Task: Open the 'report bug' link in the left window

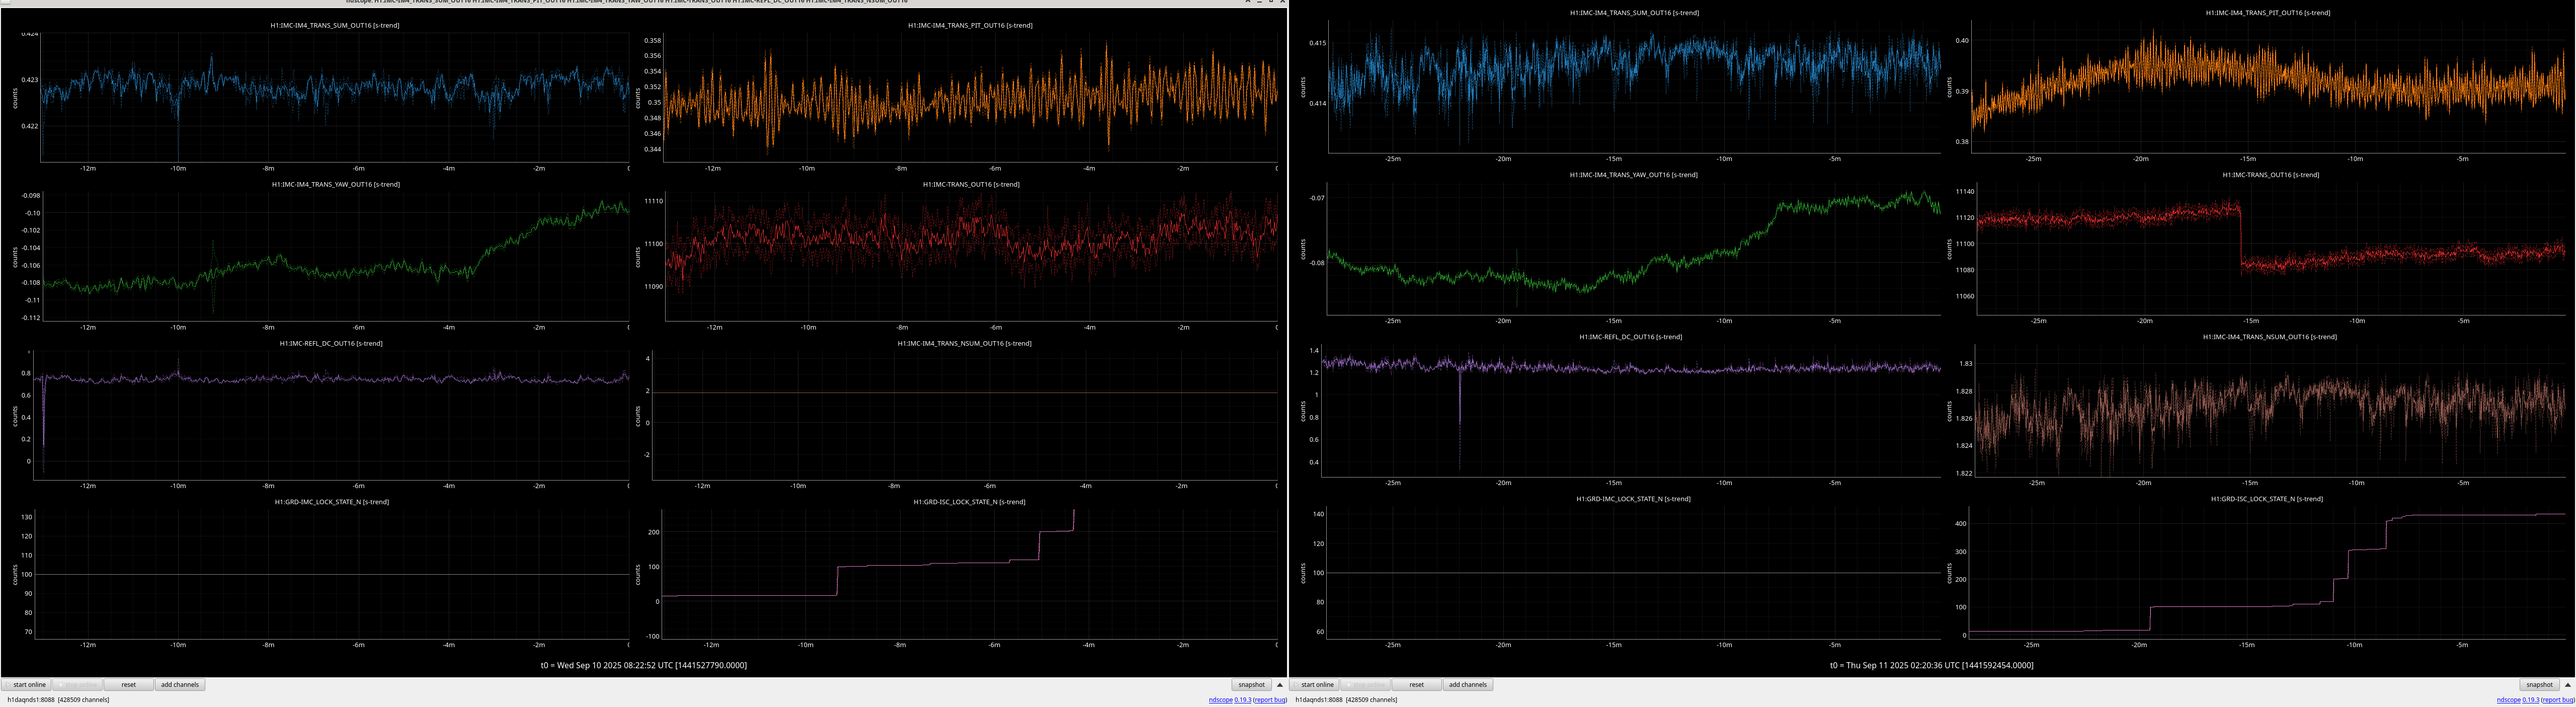Action: click(1270, 700)
